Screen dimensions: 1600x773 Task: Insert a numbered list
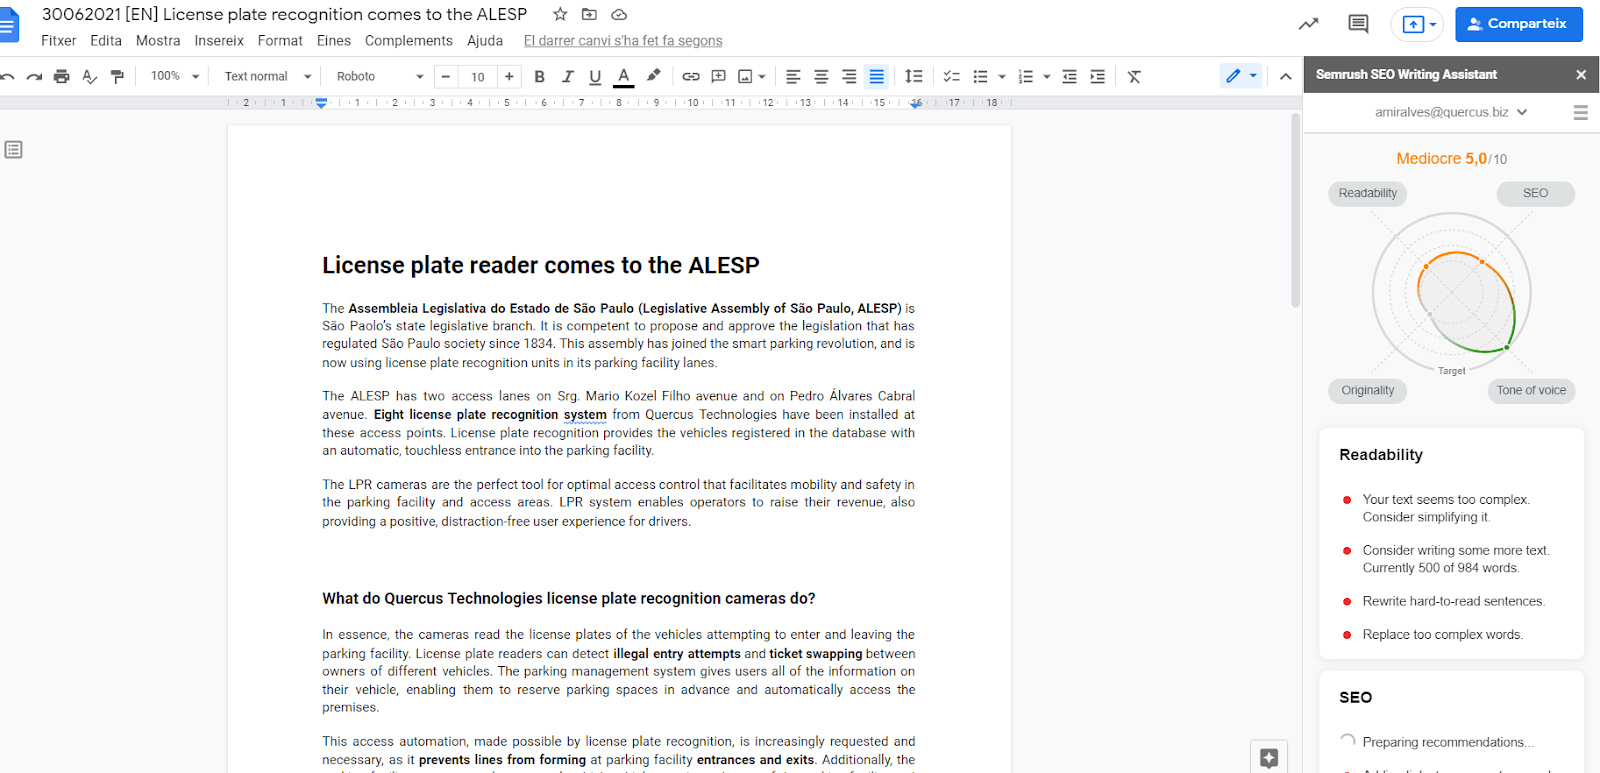pos(1025,76)
